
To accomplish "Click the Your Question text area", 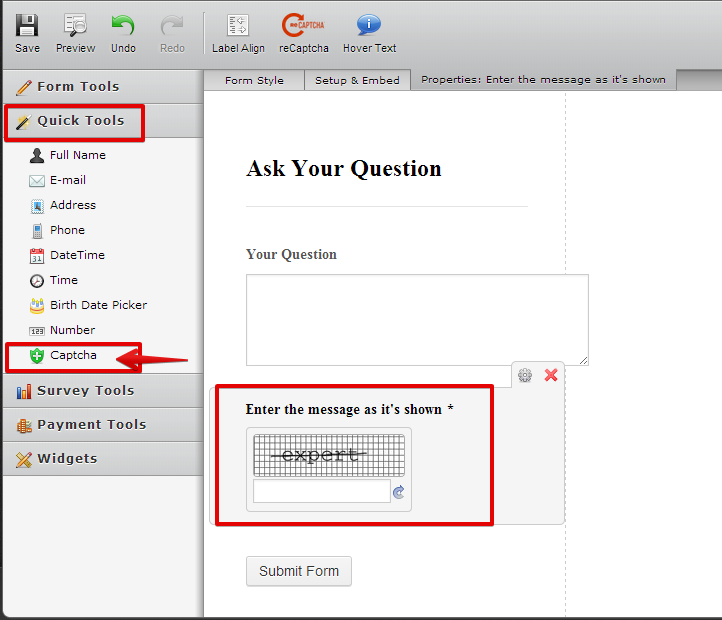I will [417, 320].
